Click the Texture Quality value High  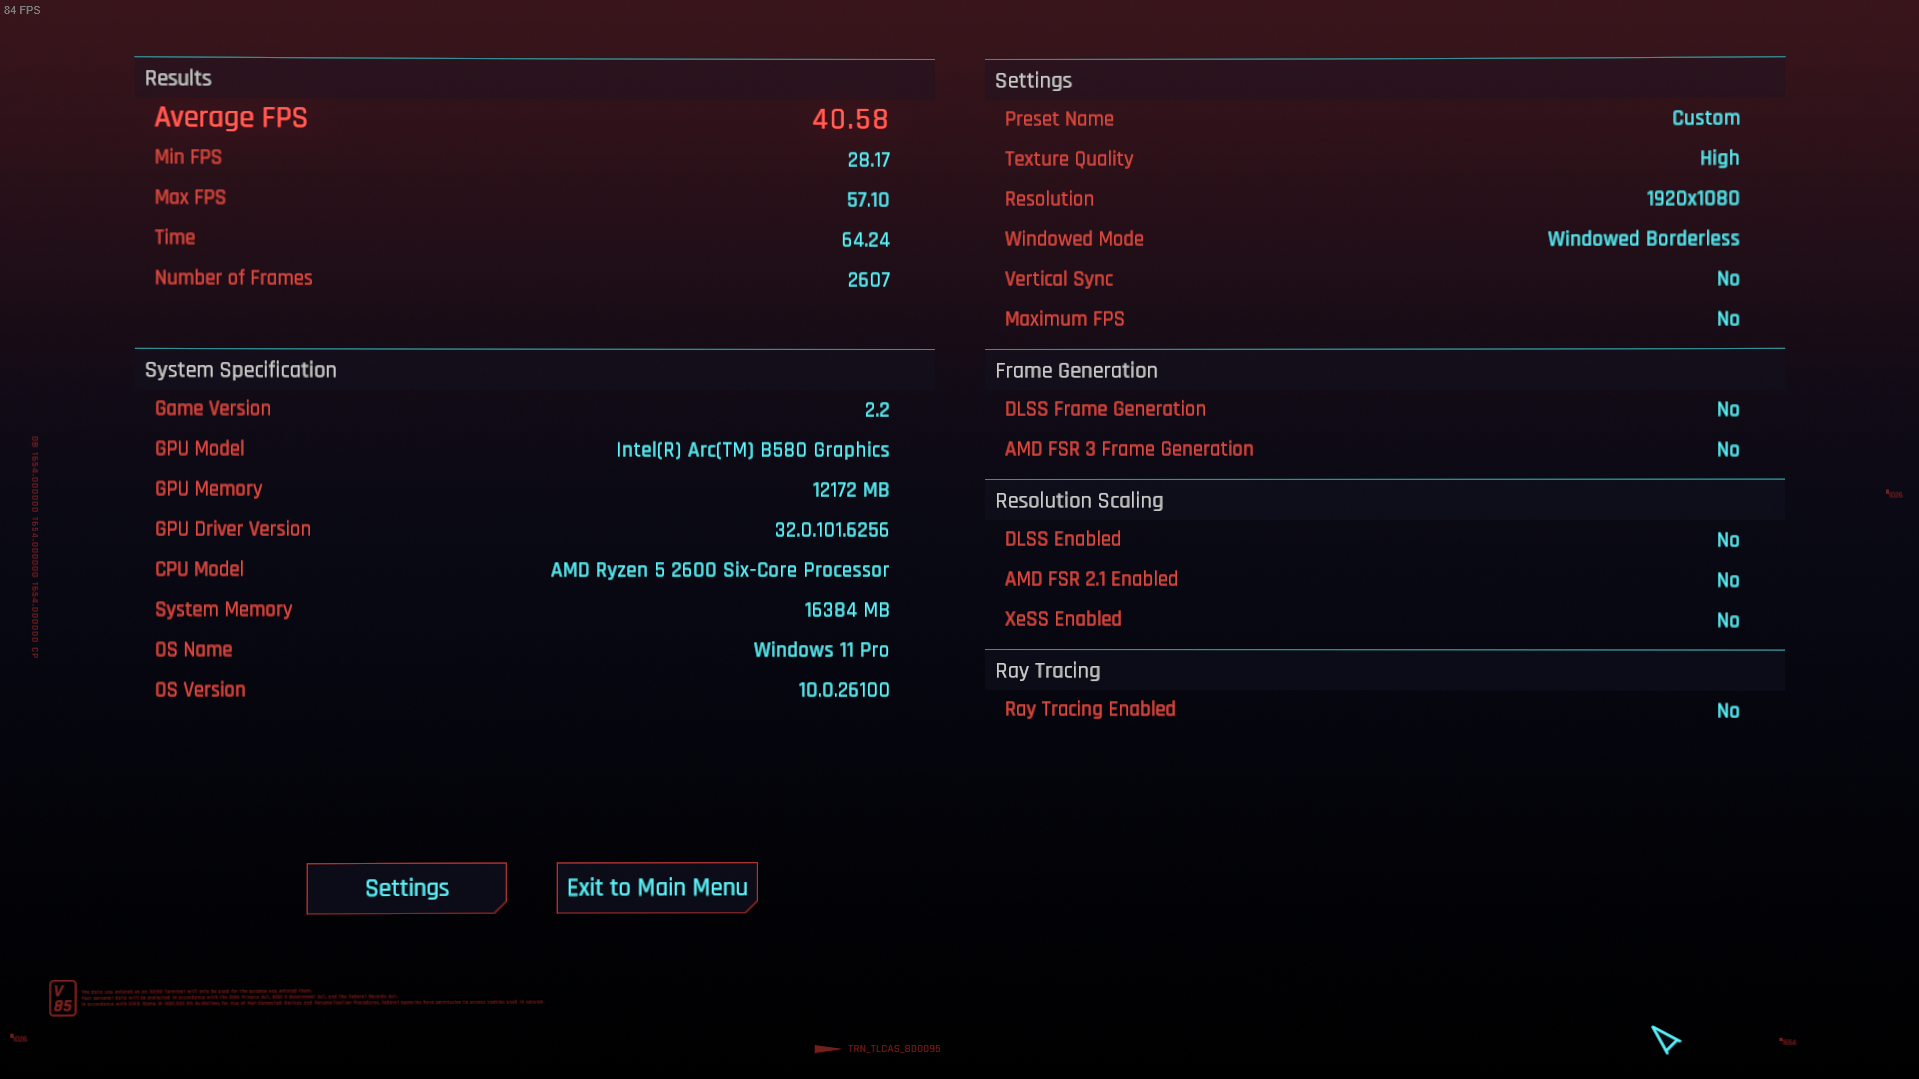click(1719, 158)
